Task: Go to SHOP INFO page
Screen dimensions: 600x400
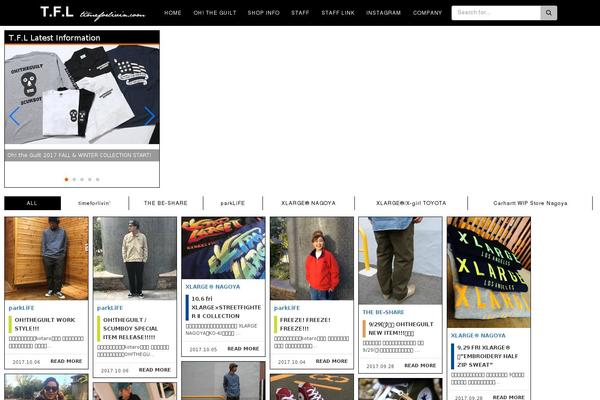Action: point(263,13)
